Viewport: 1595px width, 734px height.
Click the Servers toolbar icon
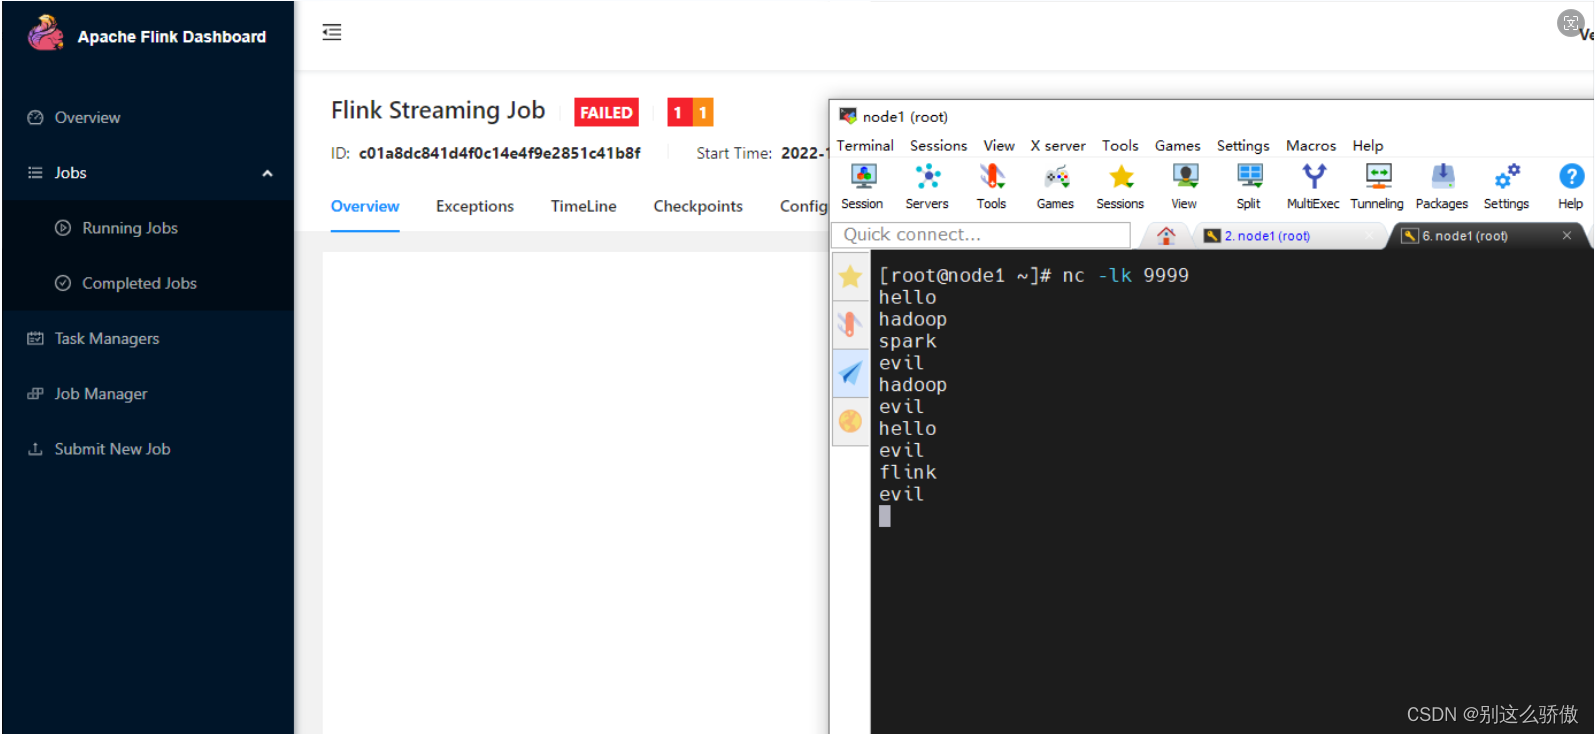927,186
